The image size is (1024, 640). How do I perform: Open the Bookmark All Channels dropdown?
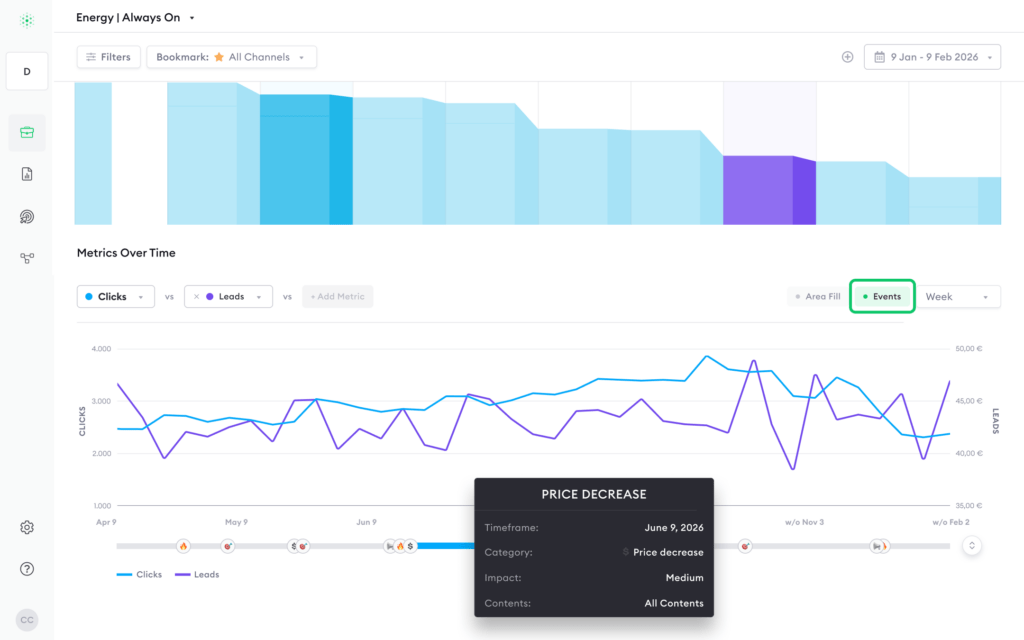click(231, 57)
